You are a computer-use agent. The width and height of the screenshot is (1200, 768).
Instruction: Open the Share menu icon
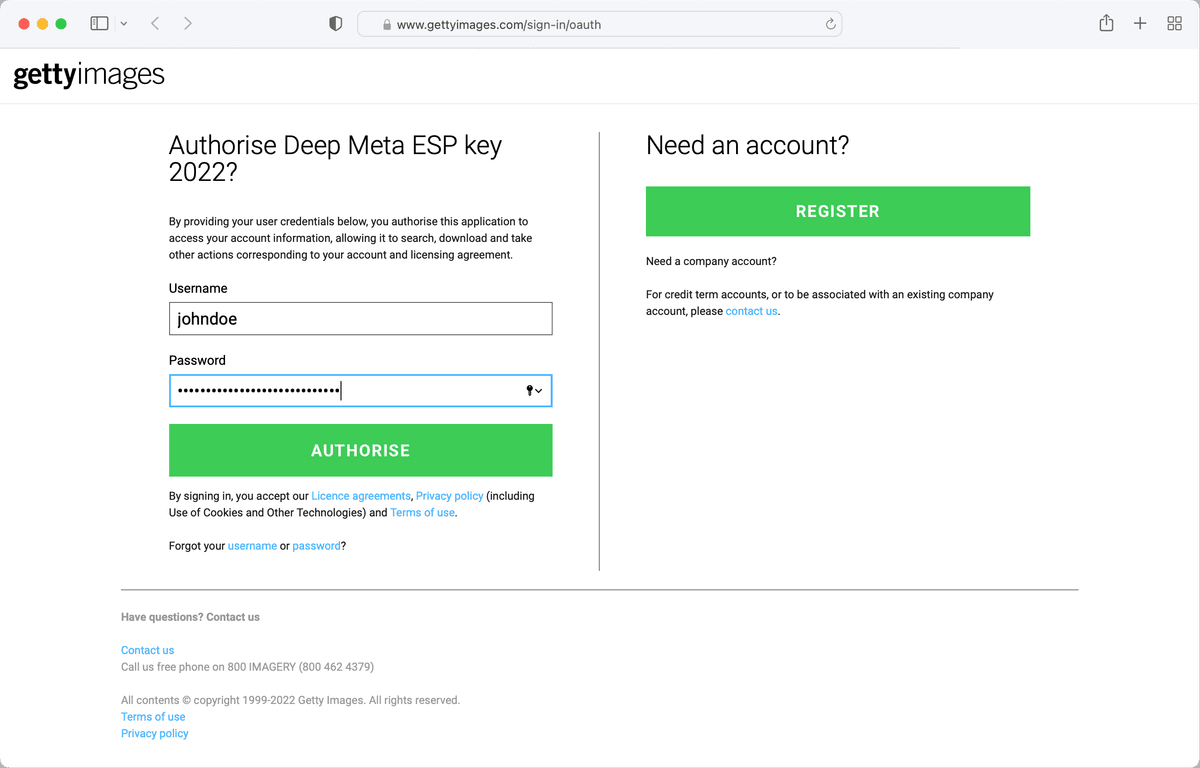[x=1106, y=23]
